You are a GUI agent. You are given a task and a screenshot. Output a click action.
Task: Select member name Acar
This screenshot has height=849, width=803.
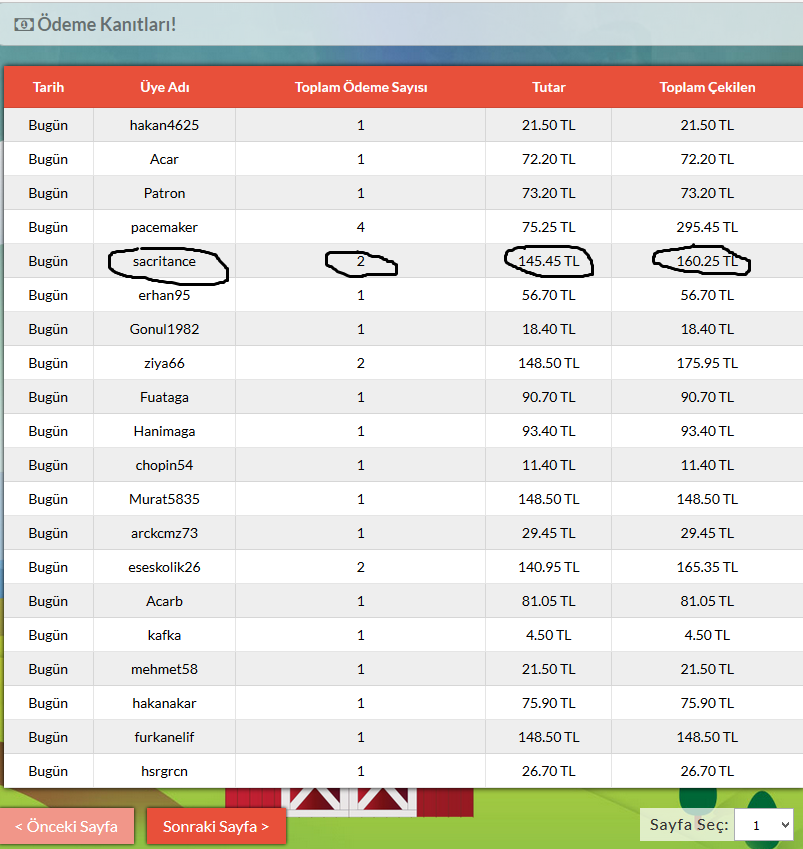[164, 159]
